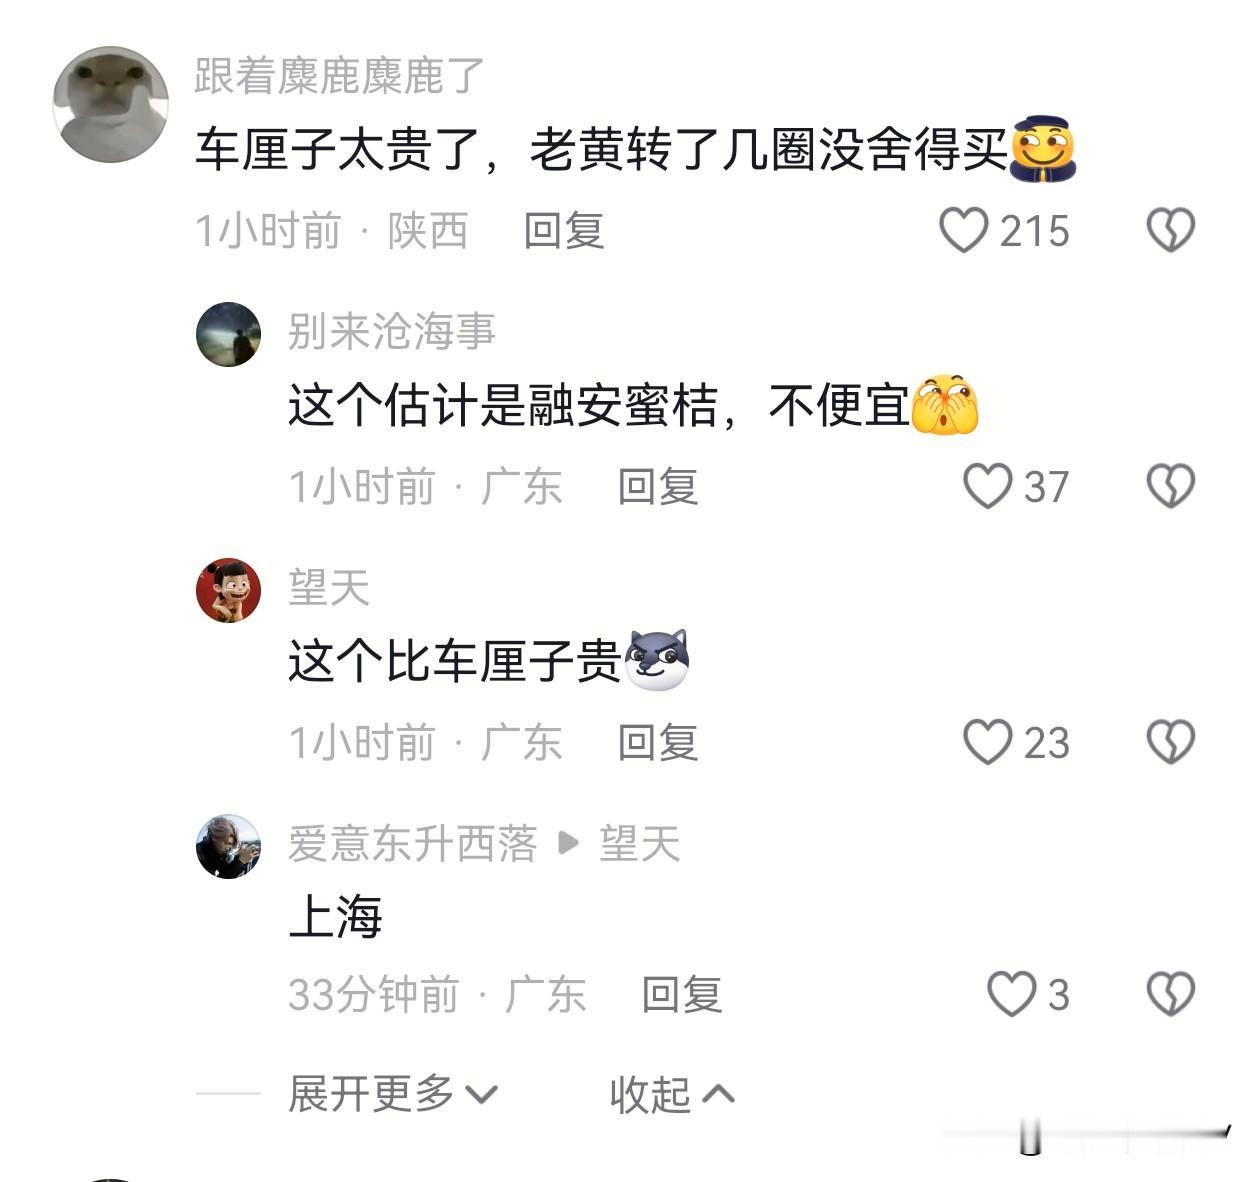Dislike 望天's 这个比车厘子贵 reply
The image size is (1260, 1182).
pos(1170,742)
